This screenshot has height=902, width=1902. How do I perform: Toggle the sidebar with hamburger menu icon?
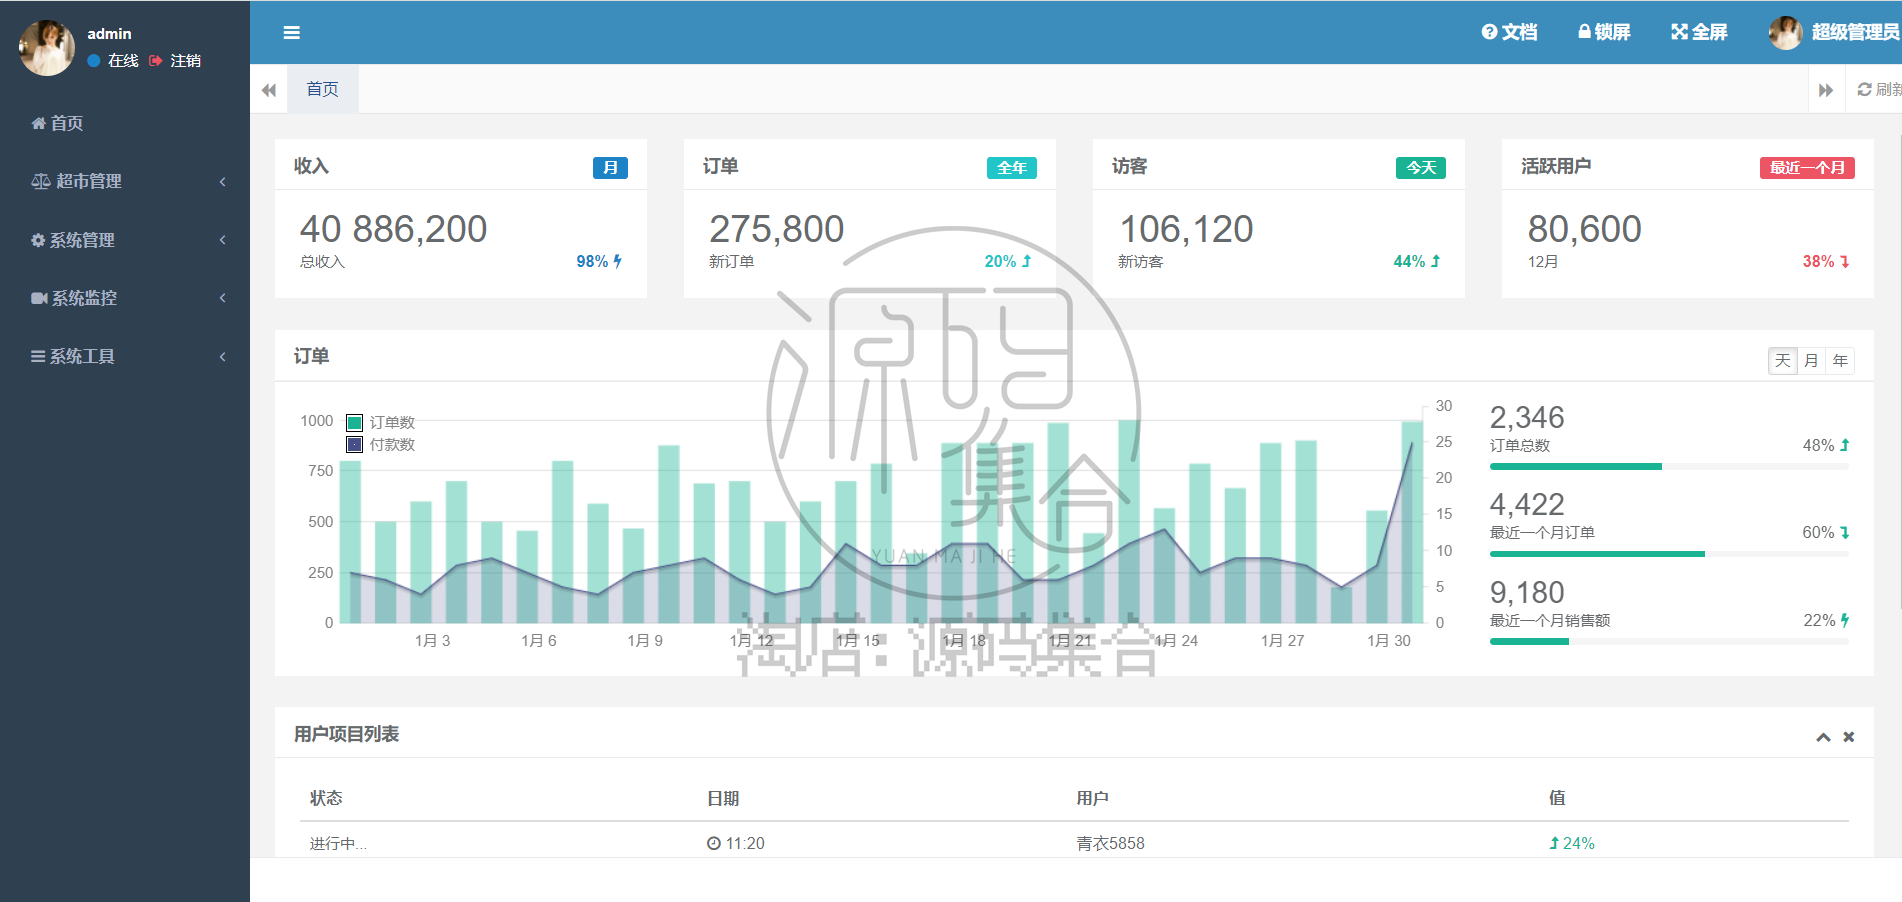(291, 33)
